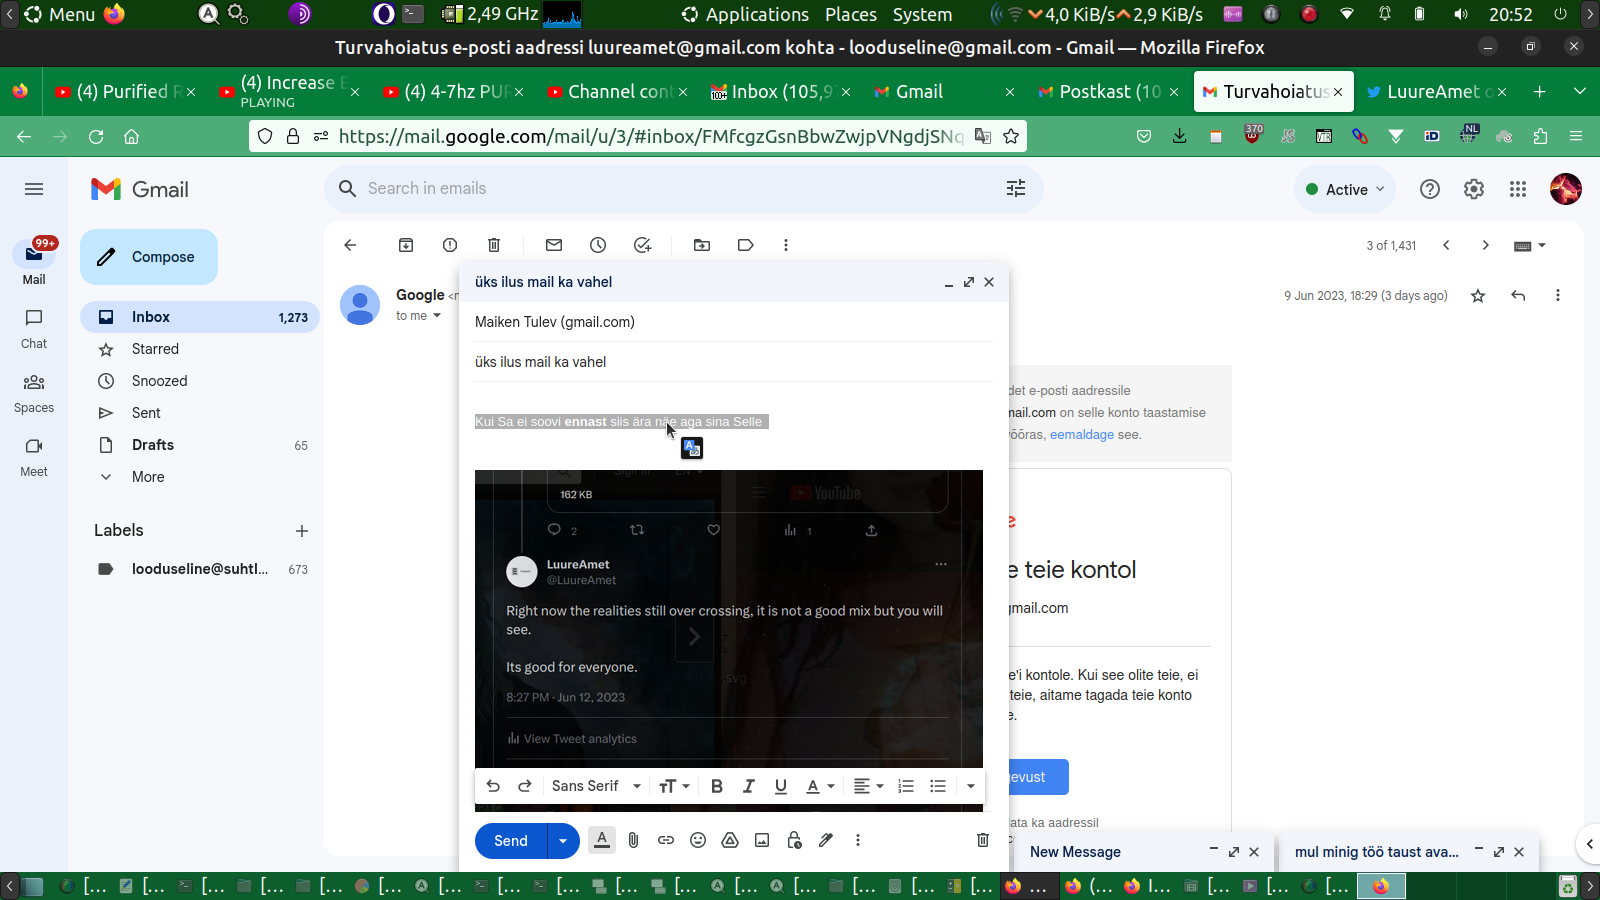
Task: Open the send options arrow beside Send
Action: point(563,841)
